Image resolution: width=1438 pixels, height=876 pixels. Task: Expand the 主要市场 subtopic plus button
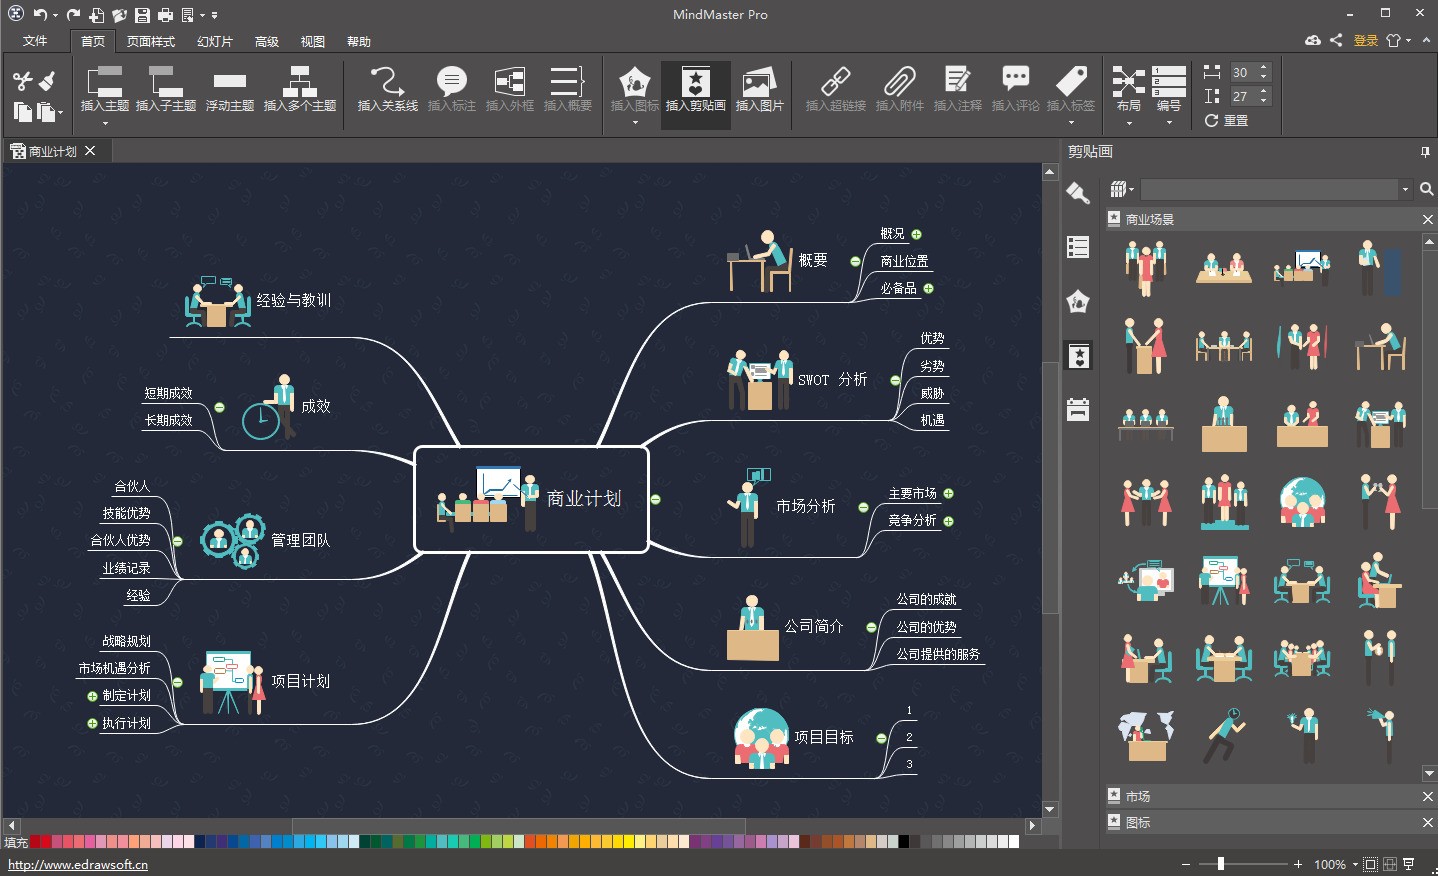948,494
